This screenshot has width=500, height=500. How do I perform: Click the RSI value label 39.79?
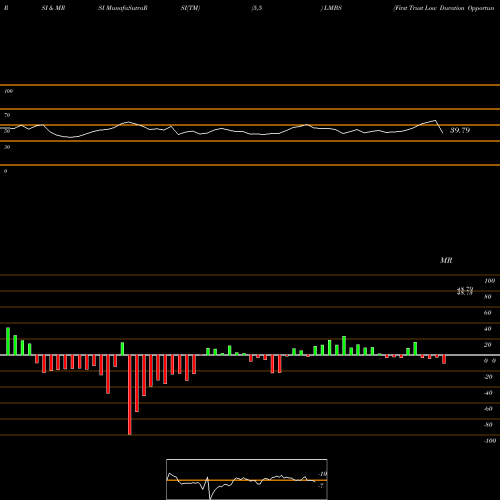[x=460, y=130]
